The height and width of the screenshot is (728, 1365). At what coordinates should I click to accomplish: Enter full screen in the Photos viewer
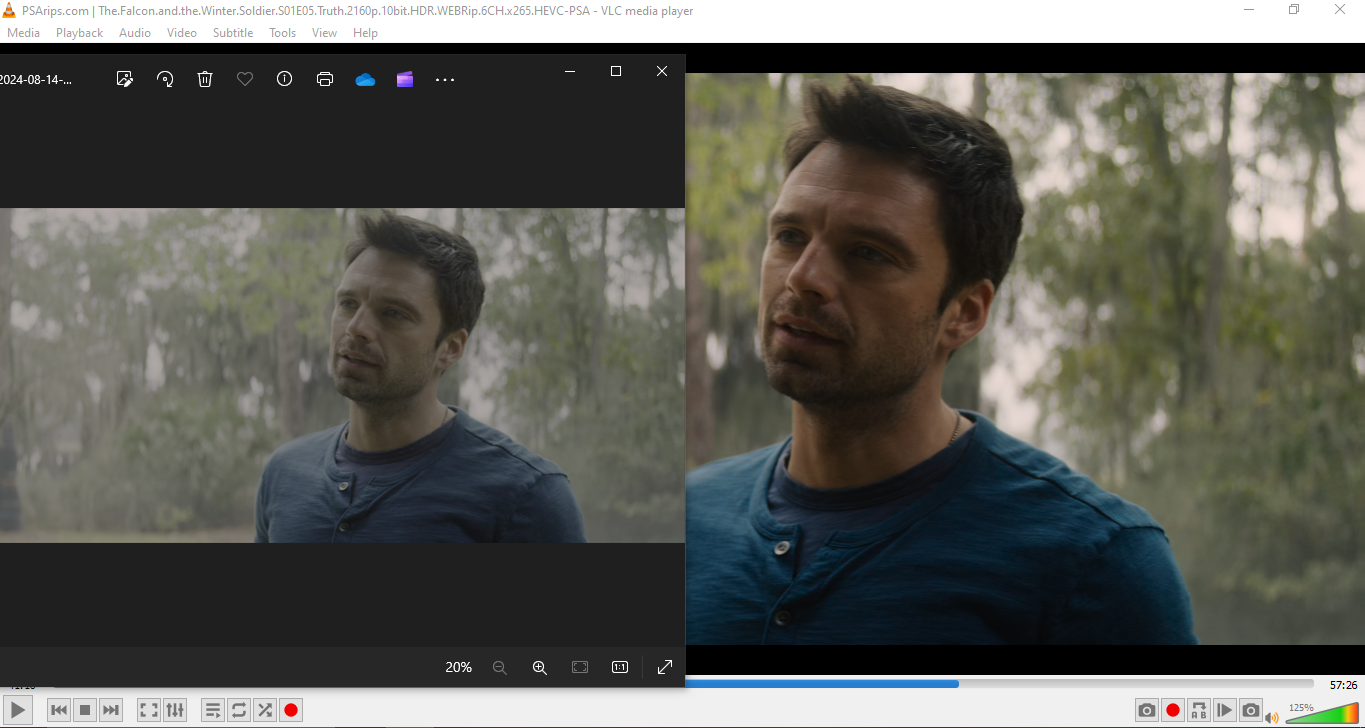pos(665,667)
